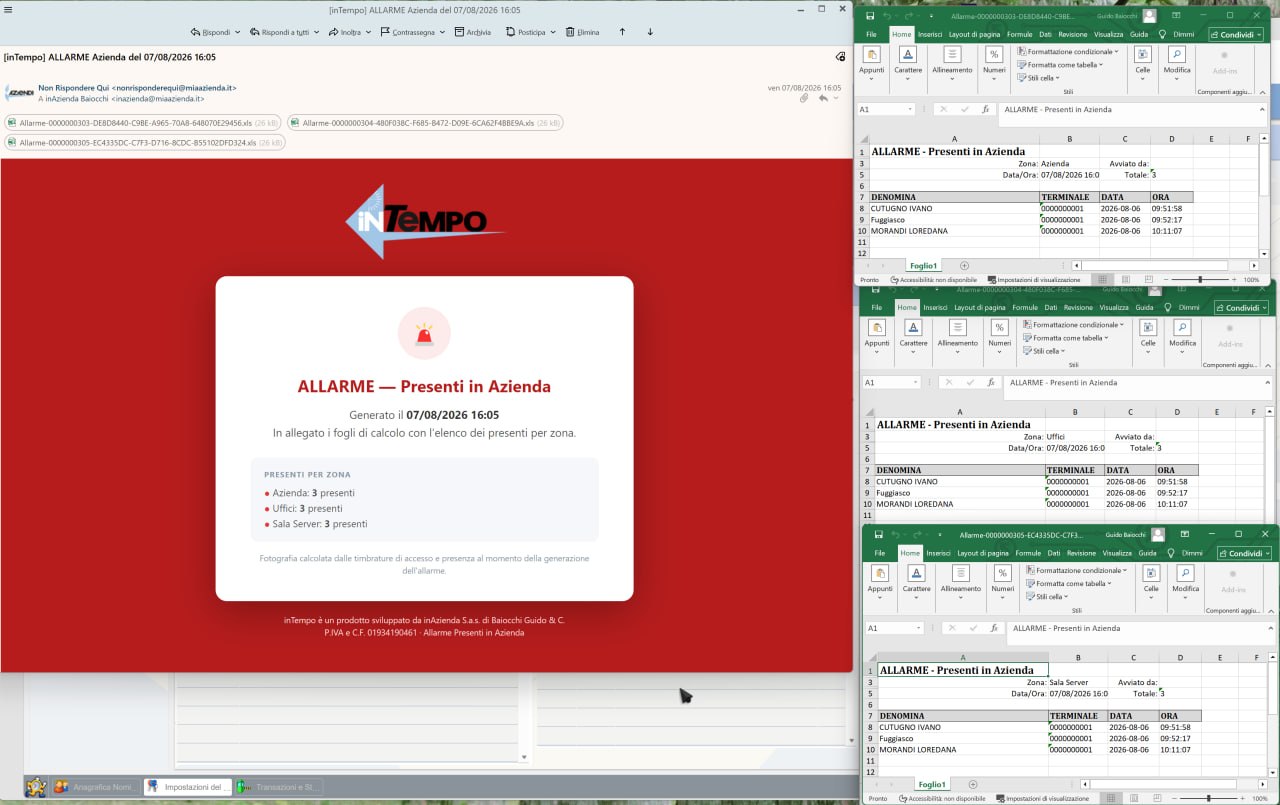Open Anagrafica Nomi... in the taskbar
Viewport: 1280px width, 805px height.
tap(96, 787)
